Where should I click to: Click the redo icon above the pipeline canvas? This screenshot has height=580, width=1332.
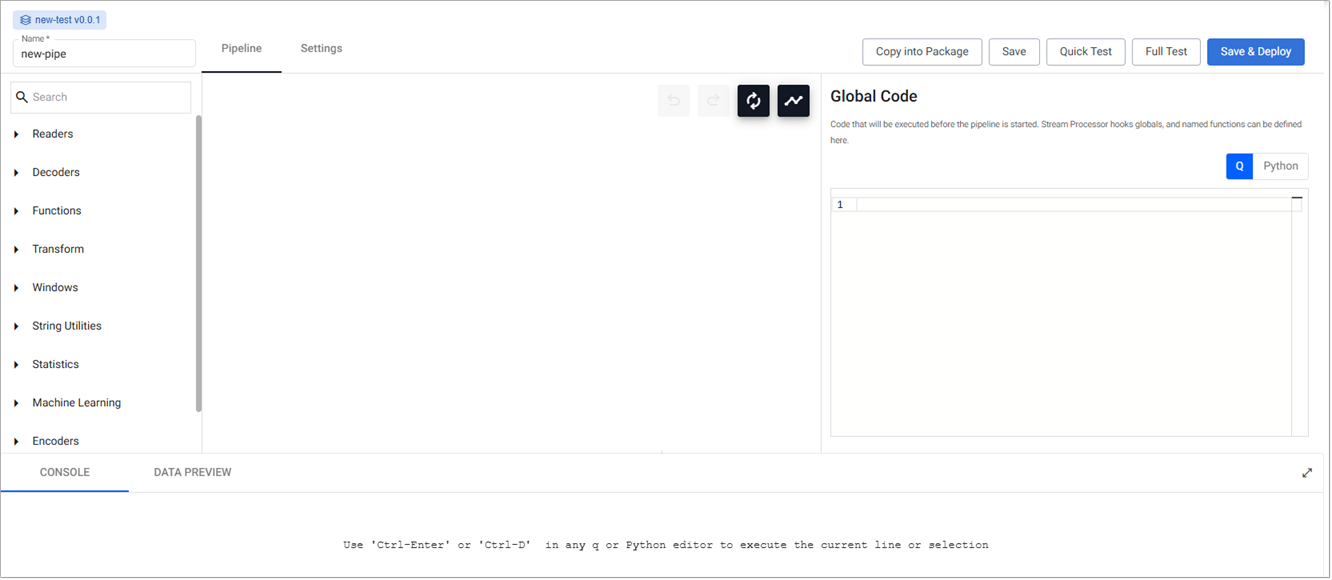coord(713,100)
